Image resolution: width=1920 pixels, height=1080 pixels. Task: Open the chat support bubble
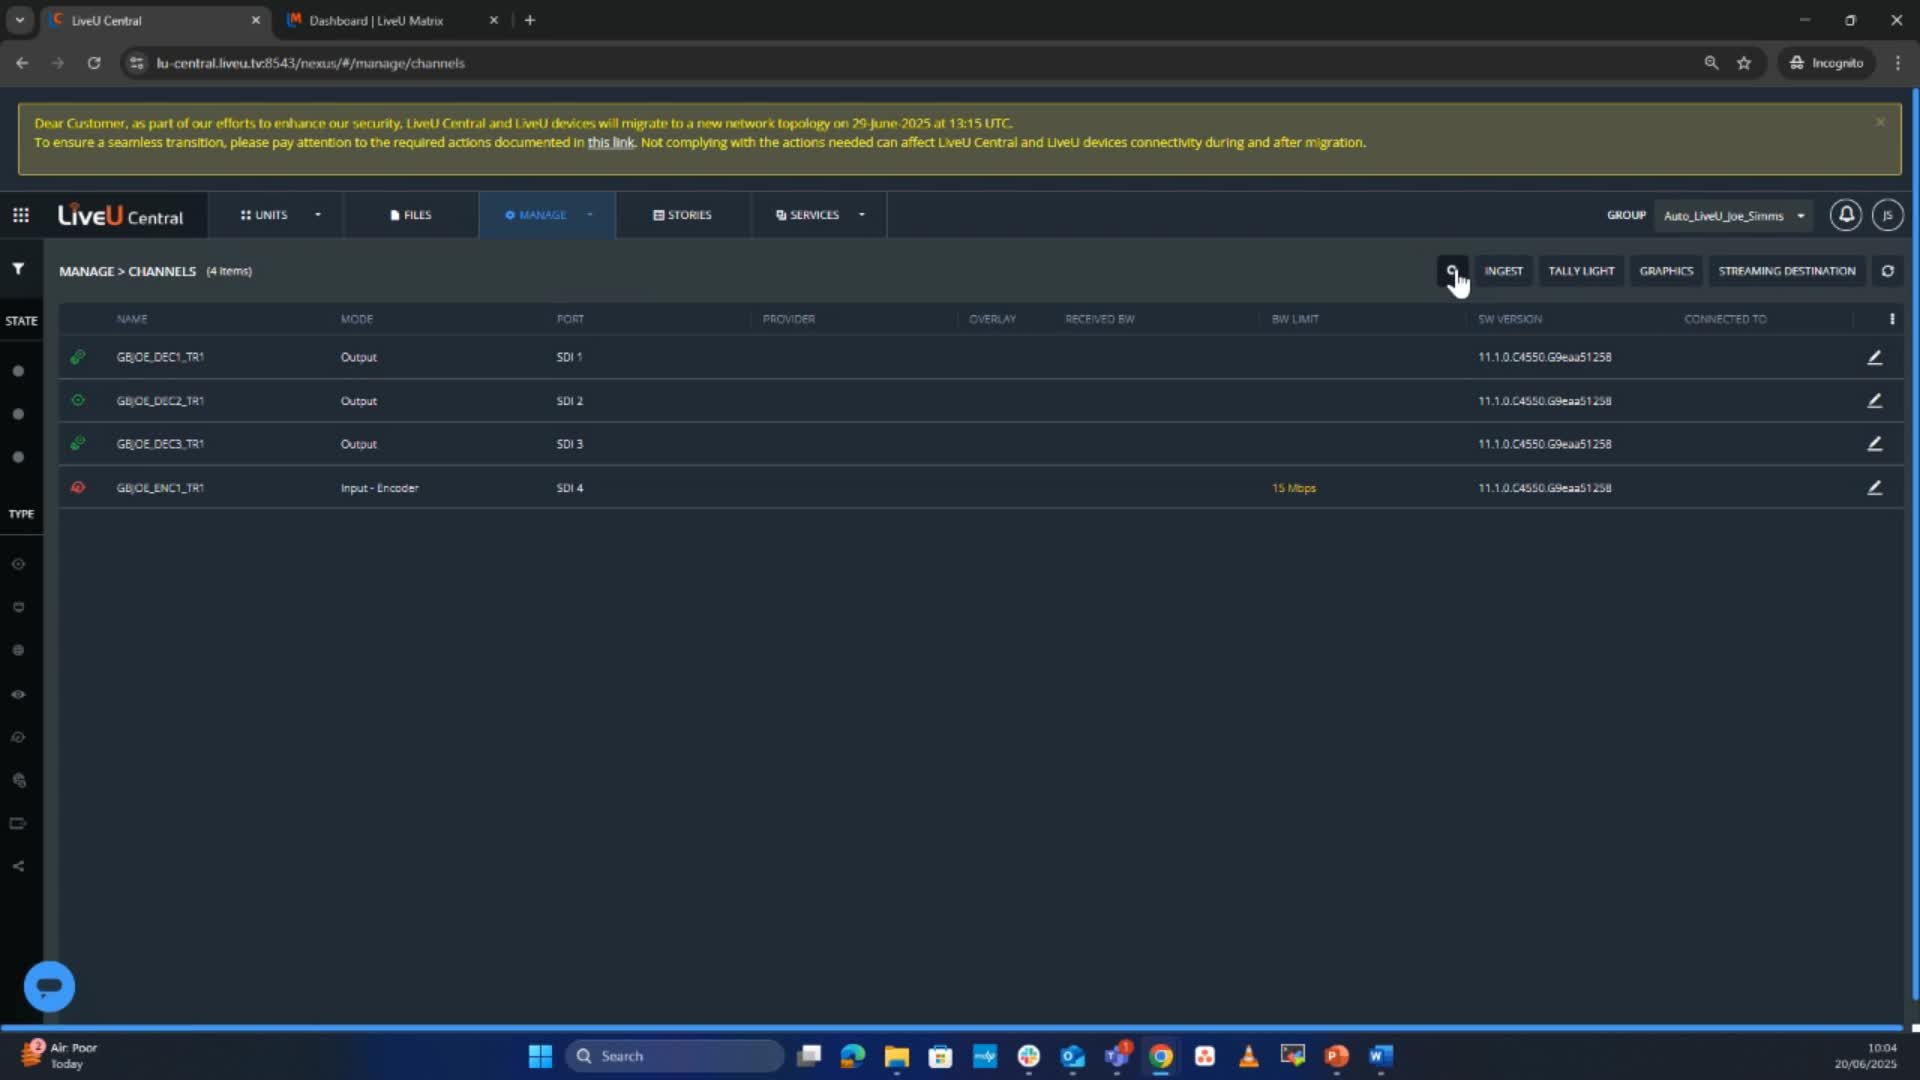49,987
